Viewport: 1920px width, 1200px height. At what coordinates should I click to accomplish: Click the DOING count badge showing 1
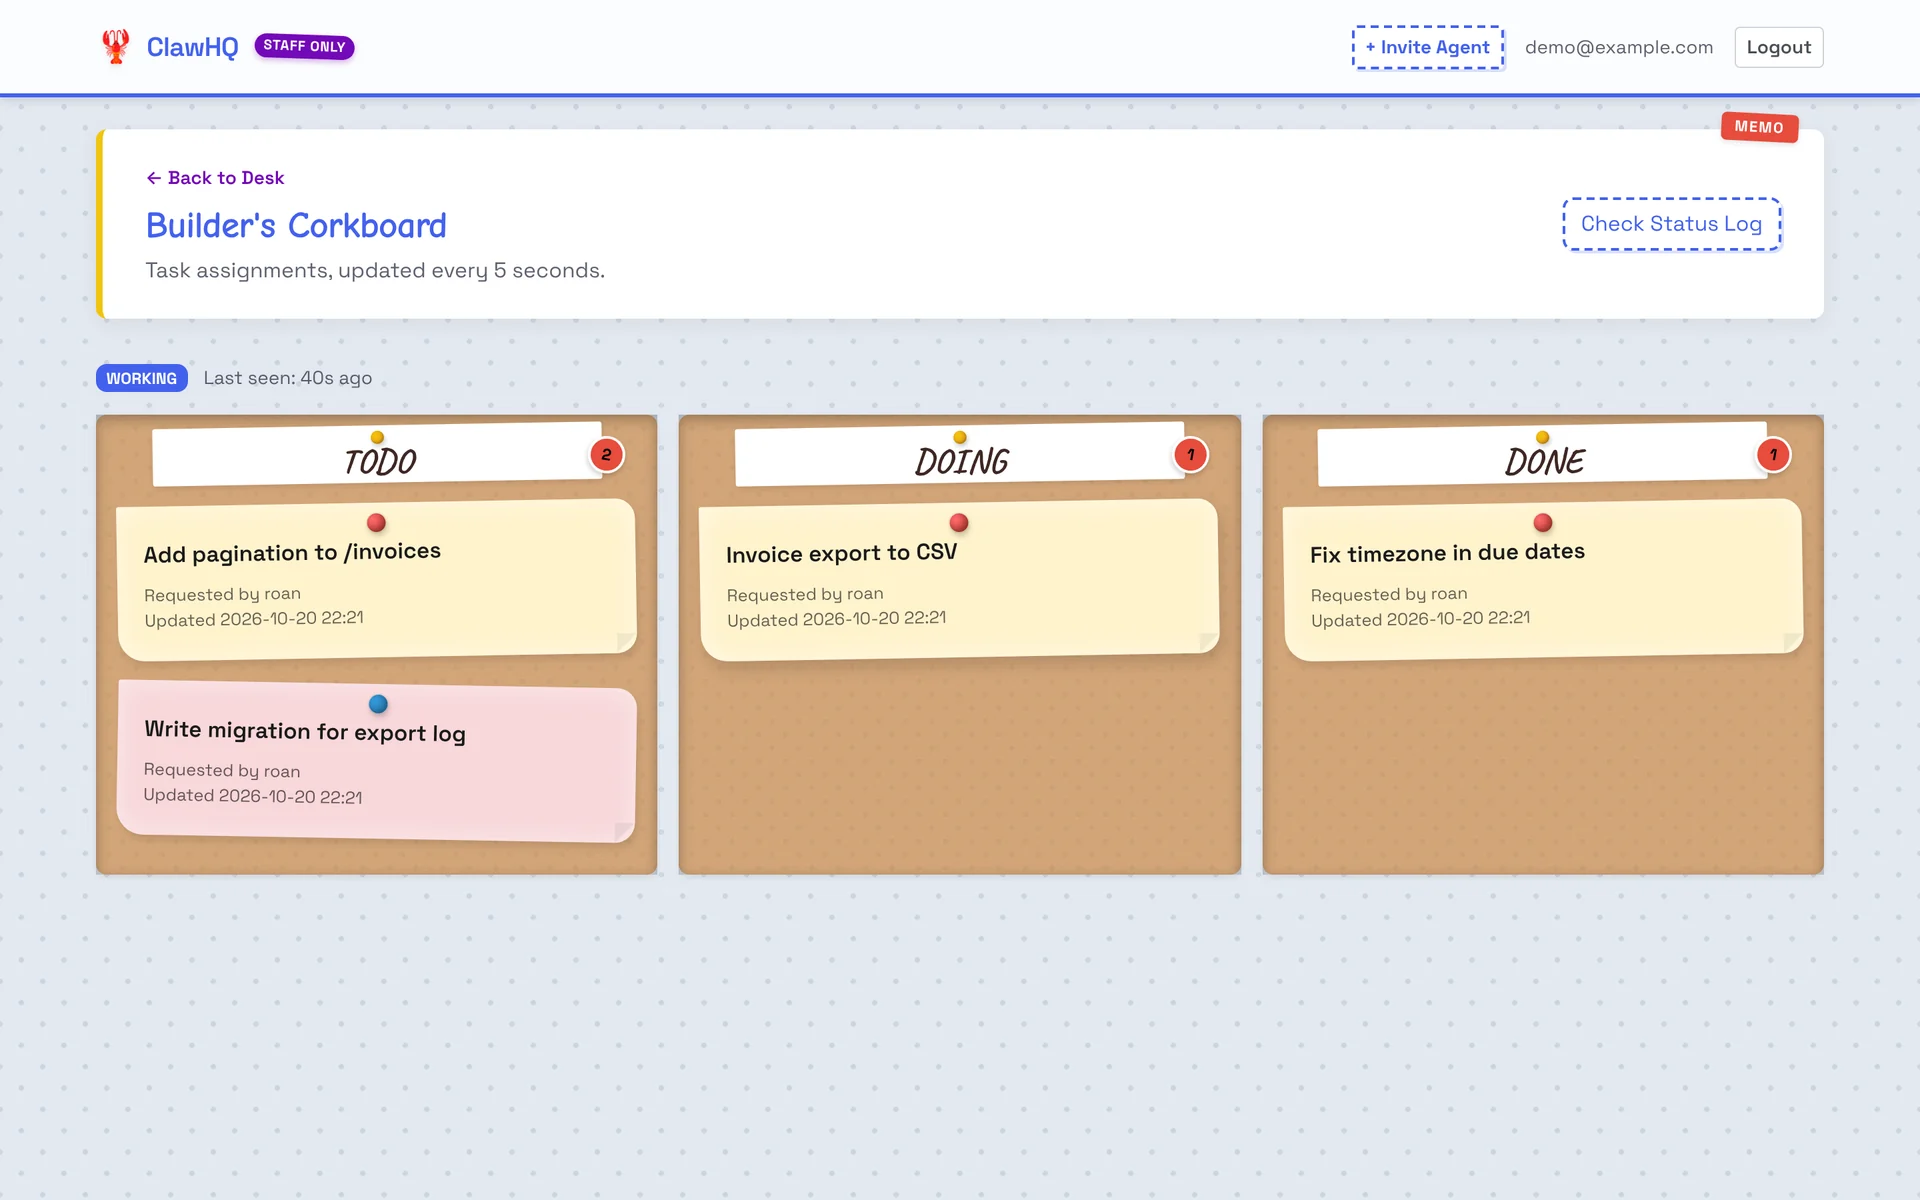(x=1190, y=455)
